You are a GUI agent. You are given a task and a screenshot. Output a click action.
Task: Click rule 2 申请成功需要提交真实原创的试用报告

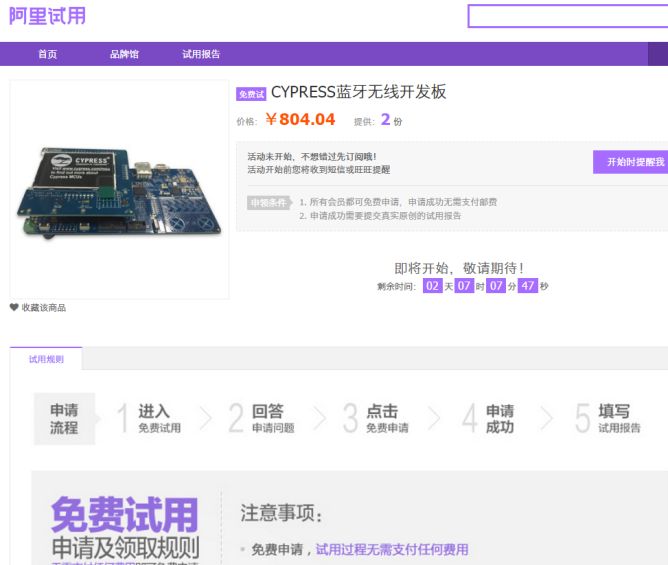[380, 216]
